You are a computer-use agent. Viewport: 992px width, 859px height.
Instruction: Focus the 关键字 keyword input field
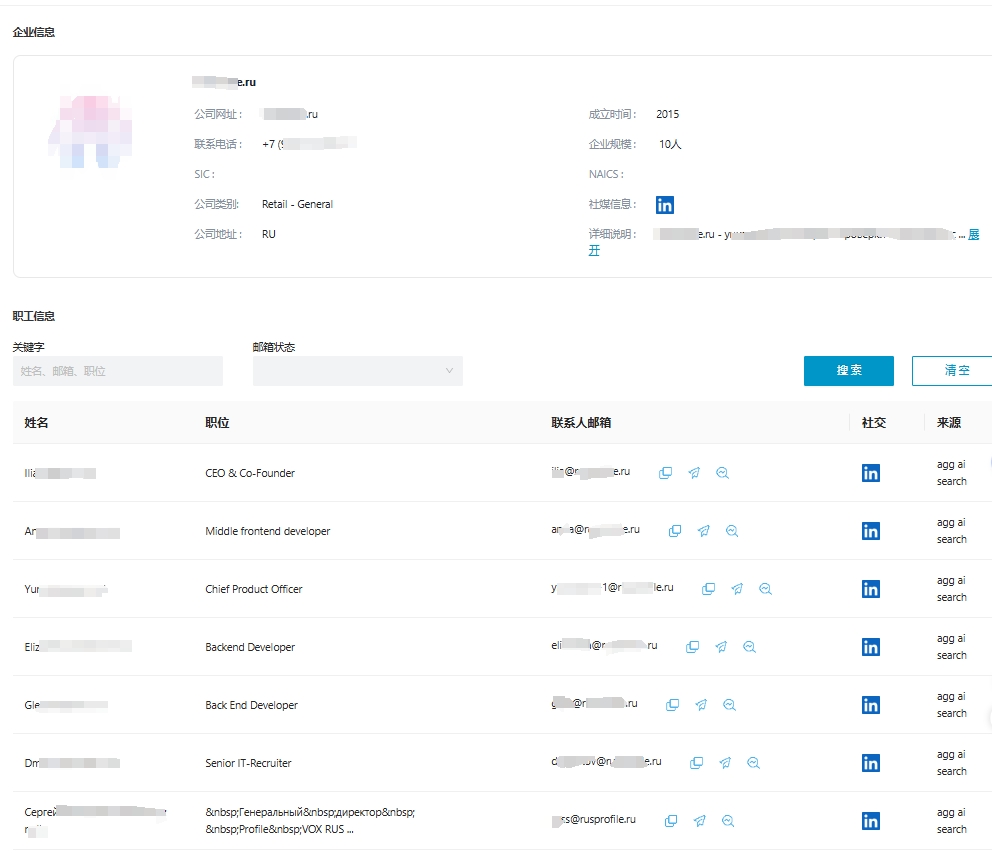pyautogui.click(x=117, y=371)
